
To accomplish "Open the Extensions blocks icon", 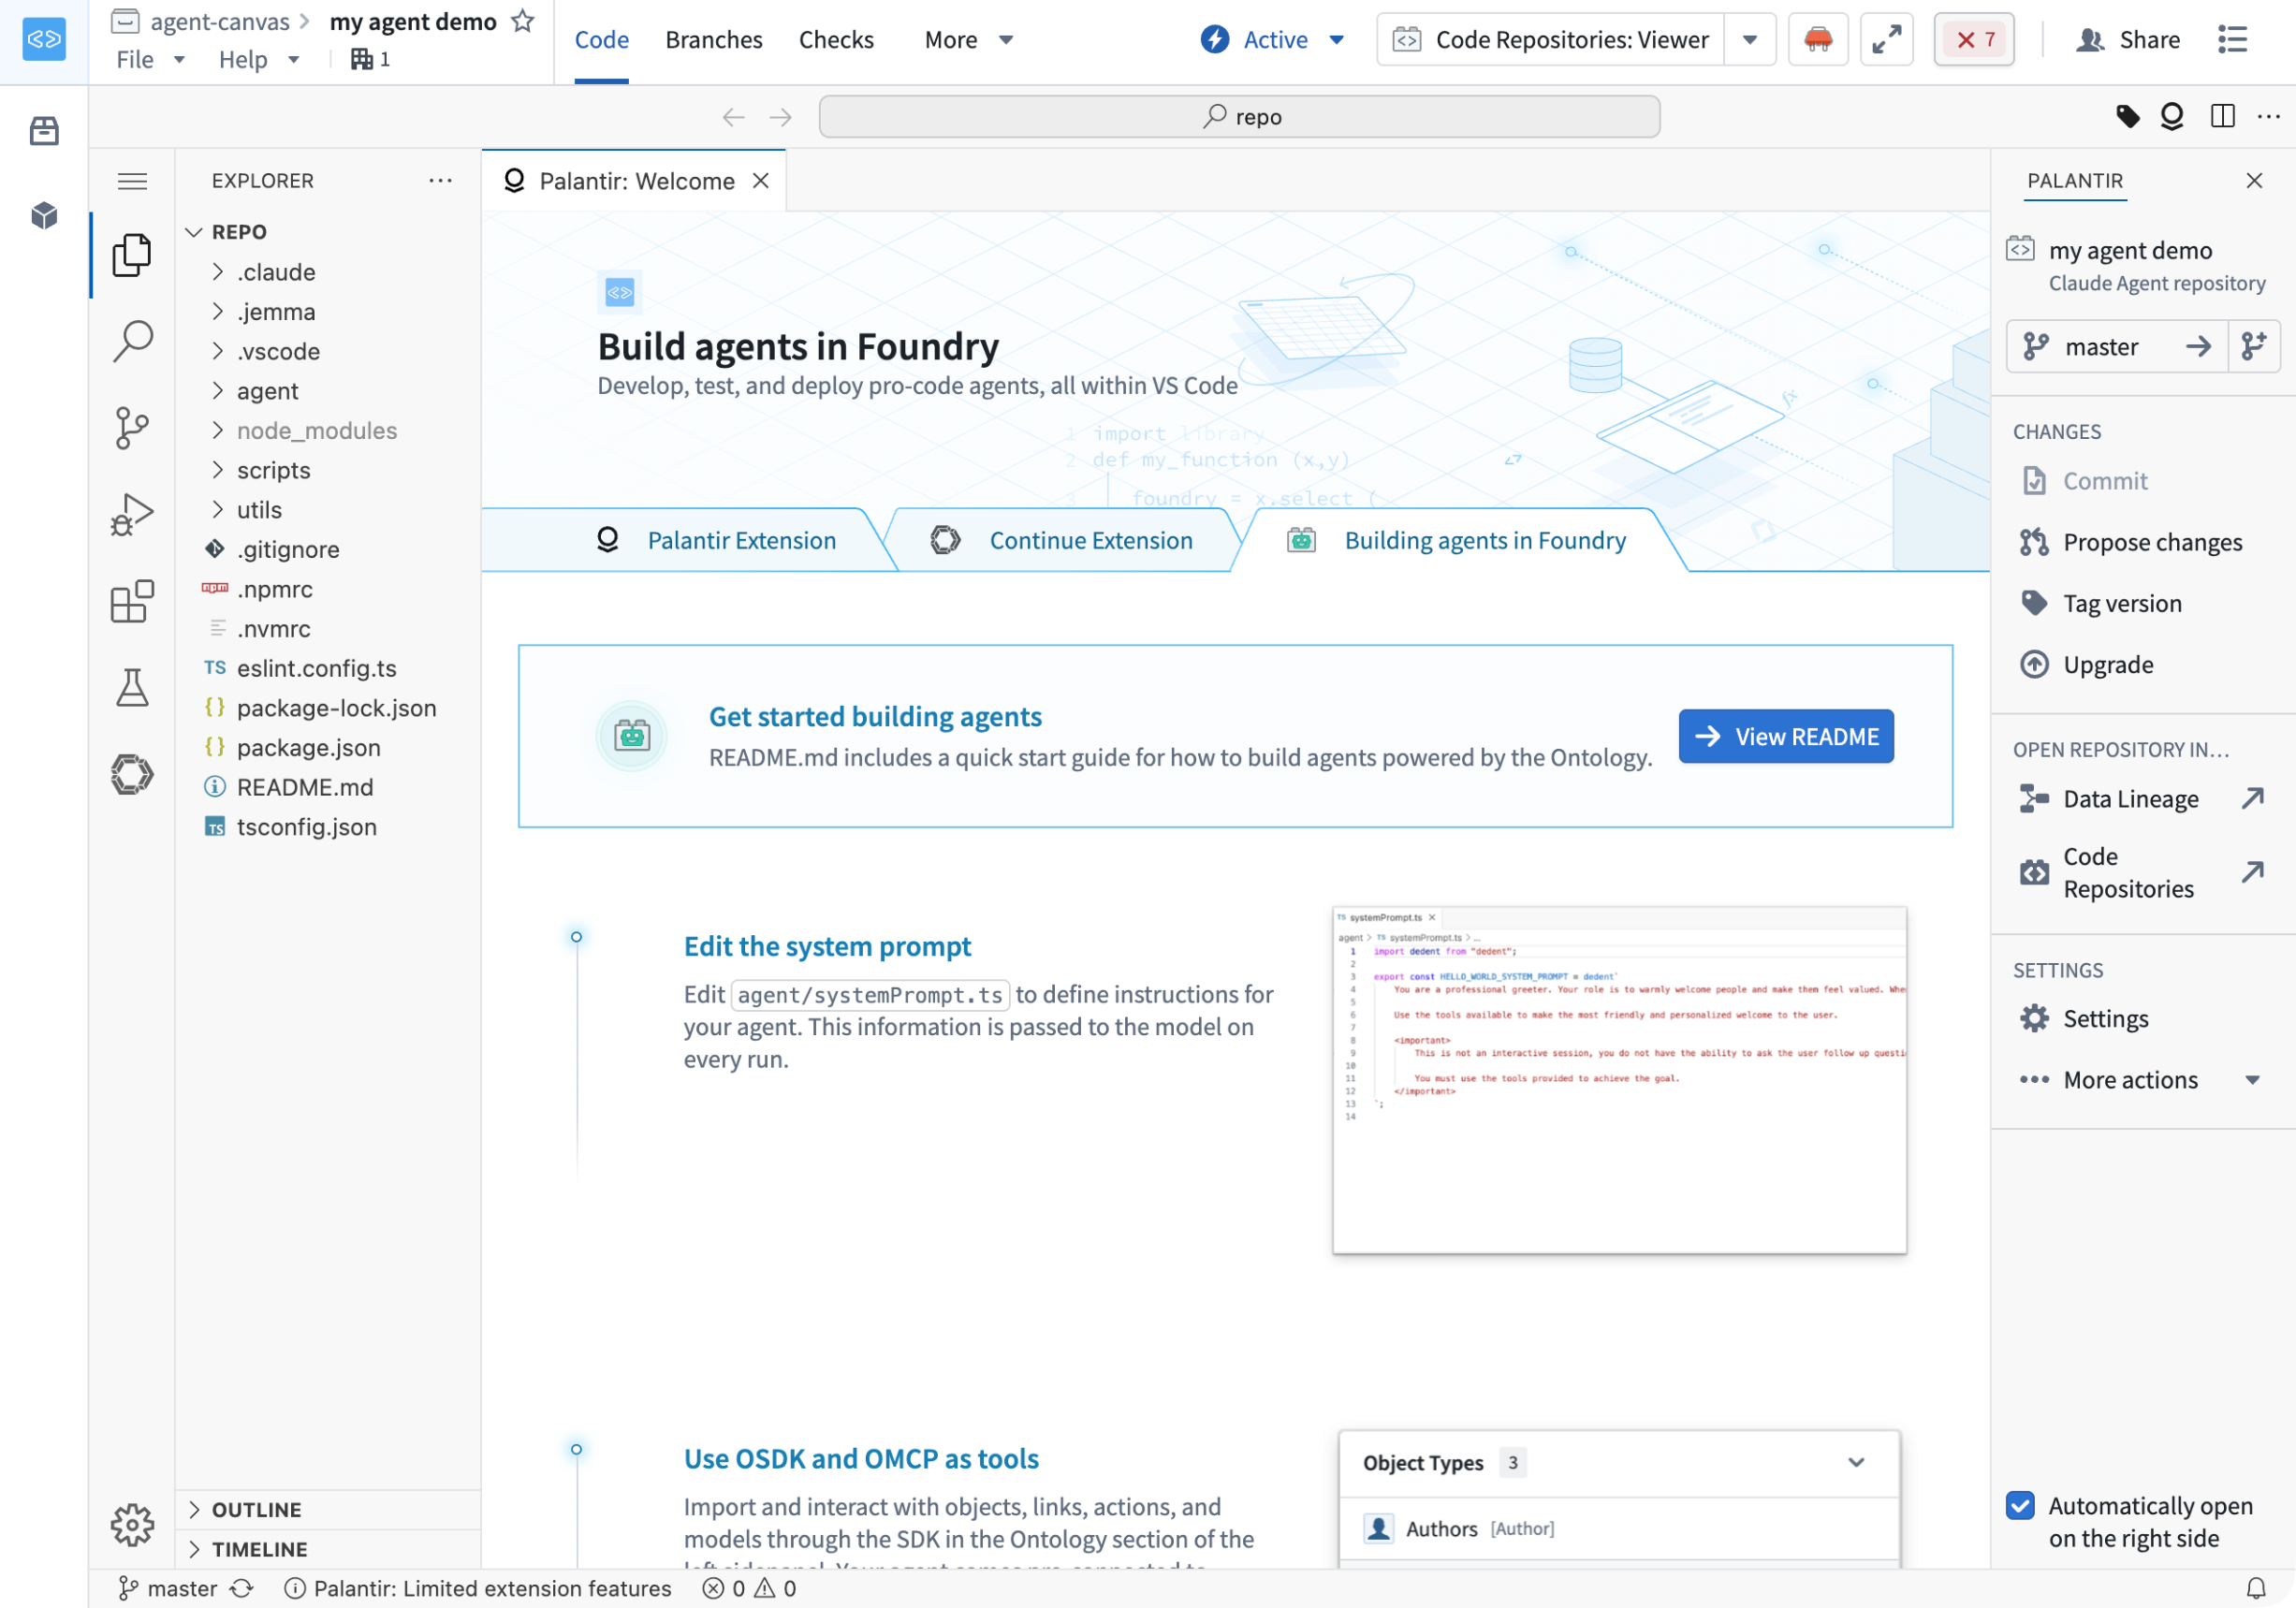I will coord(132,601).
